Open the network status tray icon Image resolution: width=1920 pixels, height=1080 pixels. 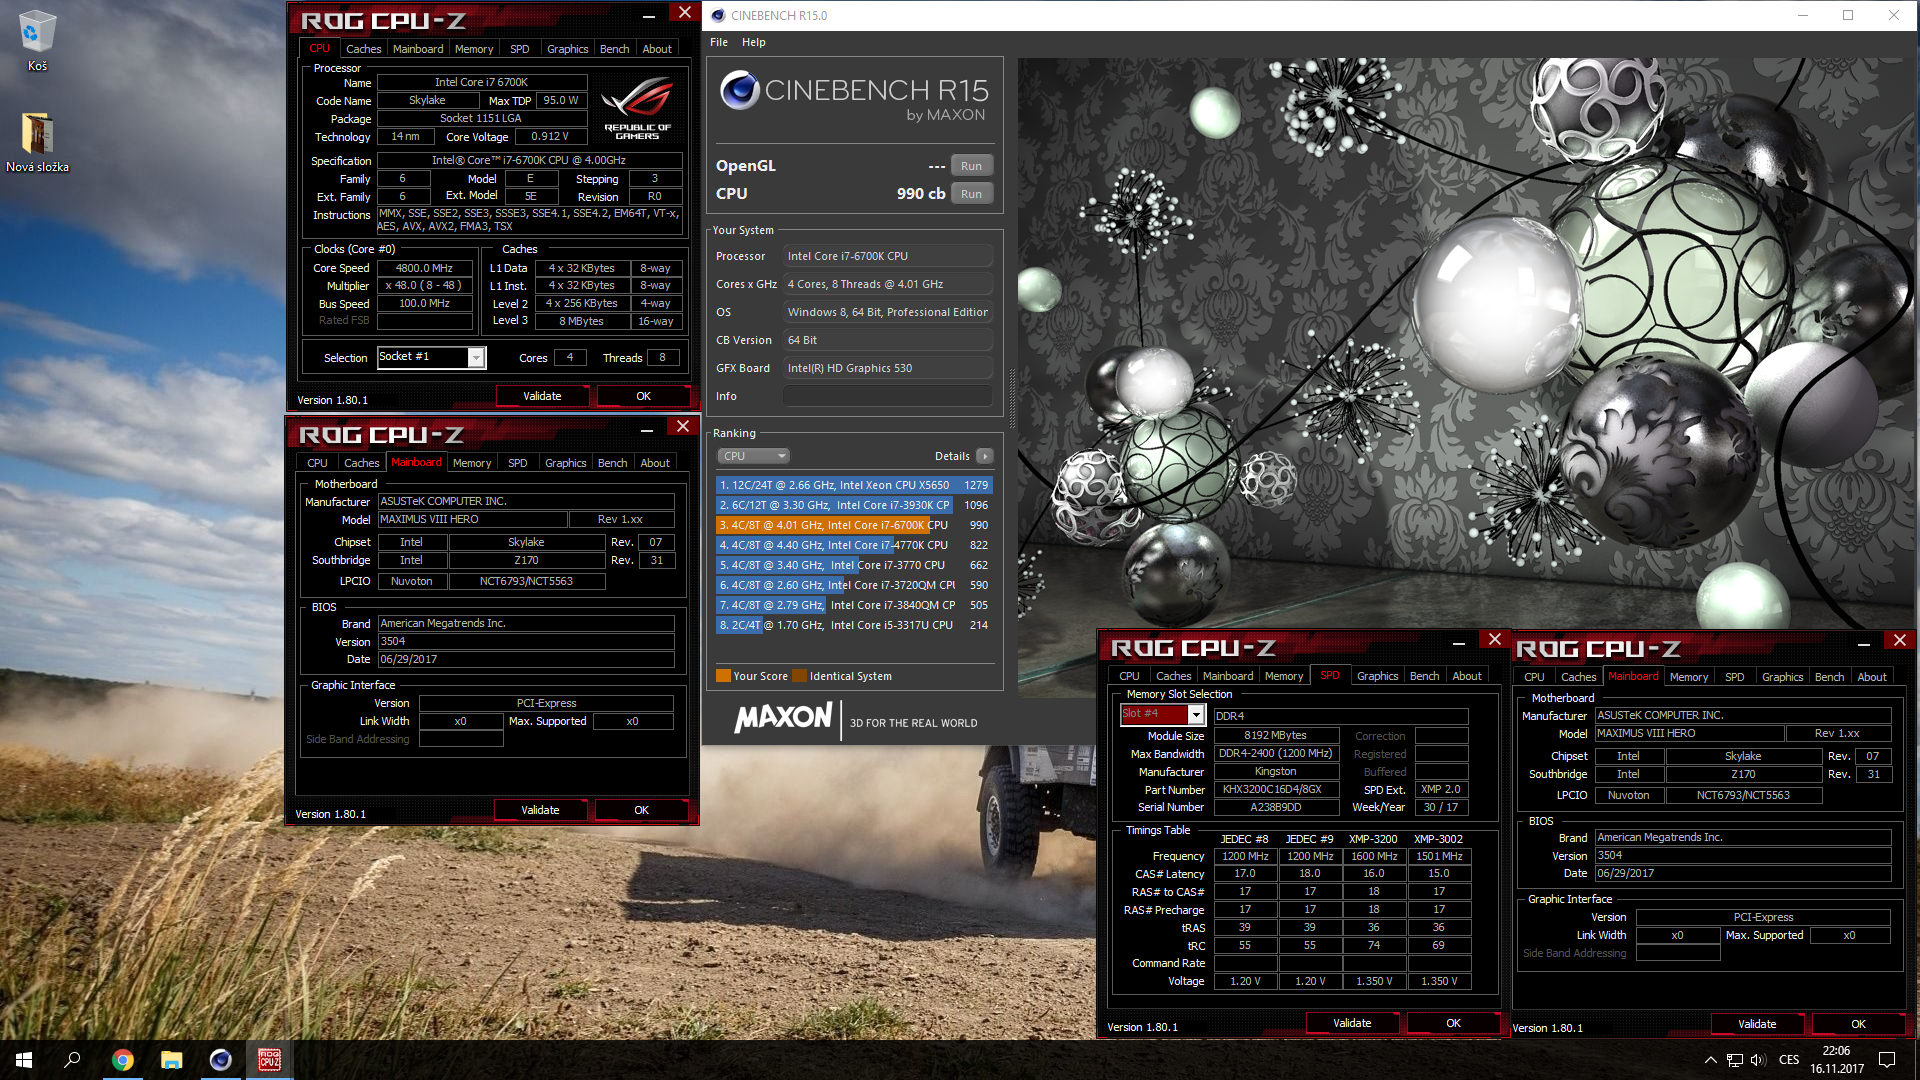click(1735, 1060)
